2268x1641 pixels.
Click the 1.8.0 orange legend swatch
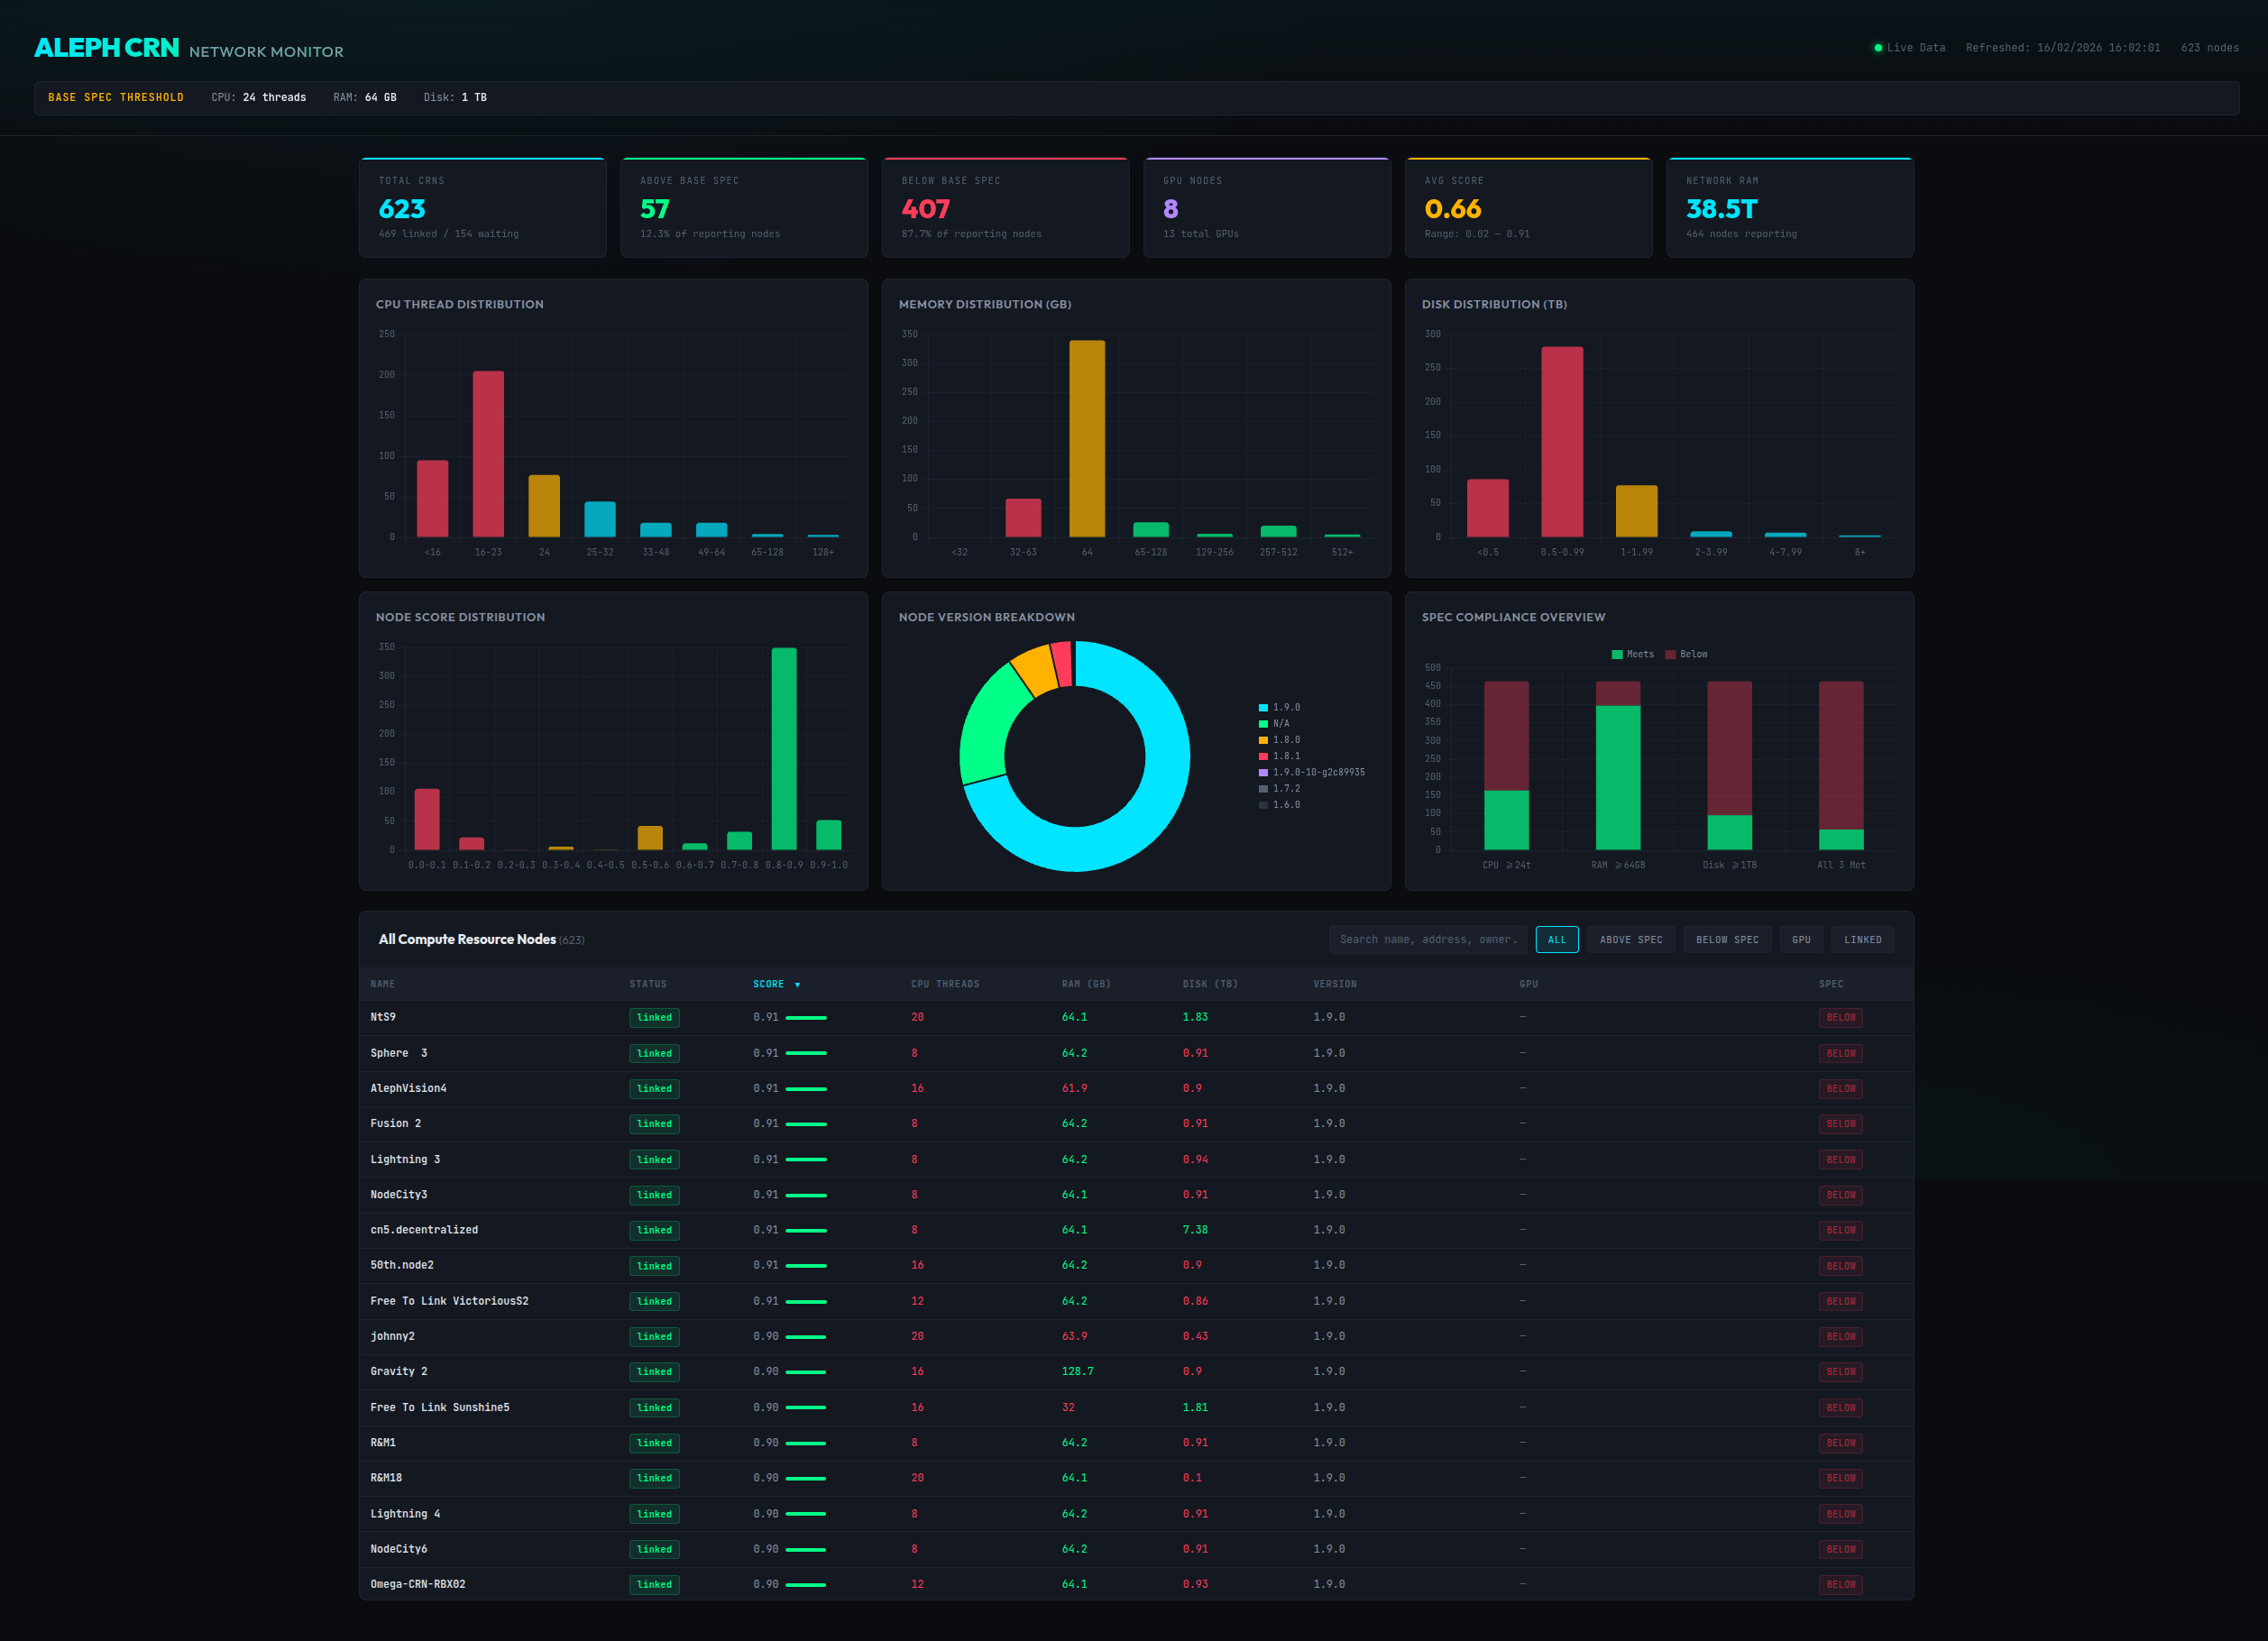click(1263, 741)
